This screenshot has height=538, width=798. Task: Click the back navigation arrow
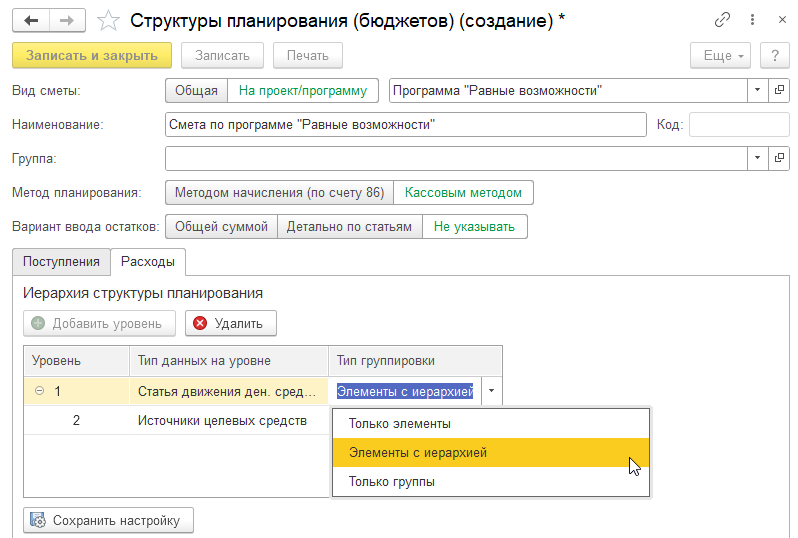coord(31,21)
